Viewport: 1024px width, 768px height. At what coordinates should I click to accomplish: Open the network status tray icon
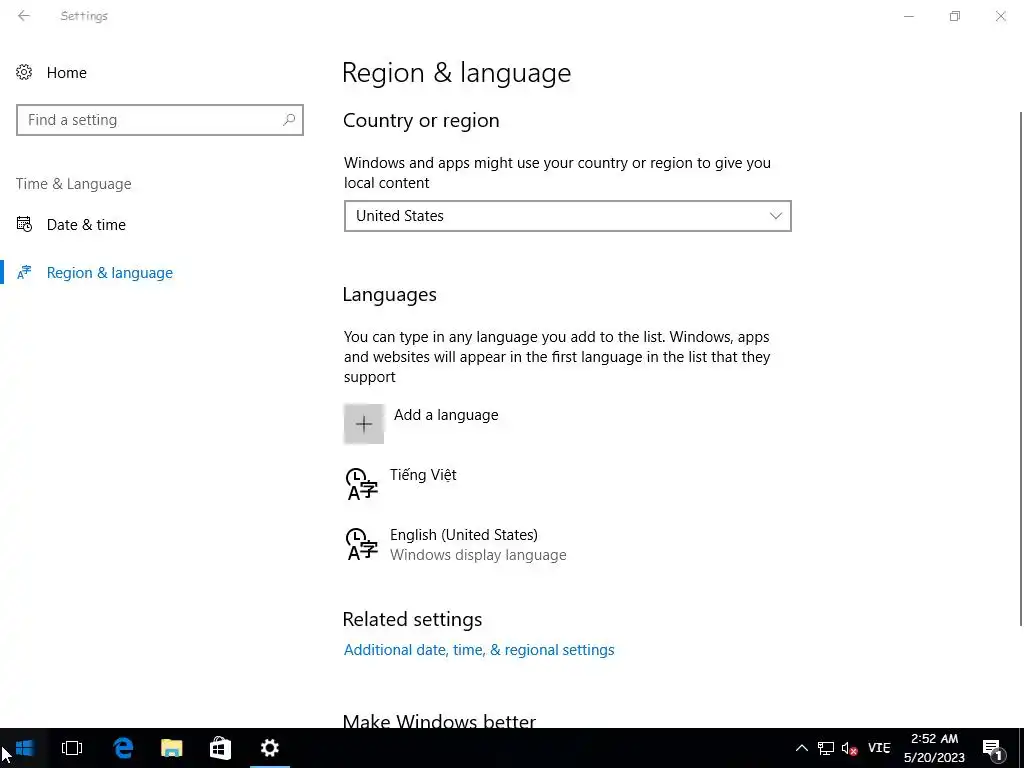pyautogui.click(x=826, y=748)
